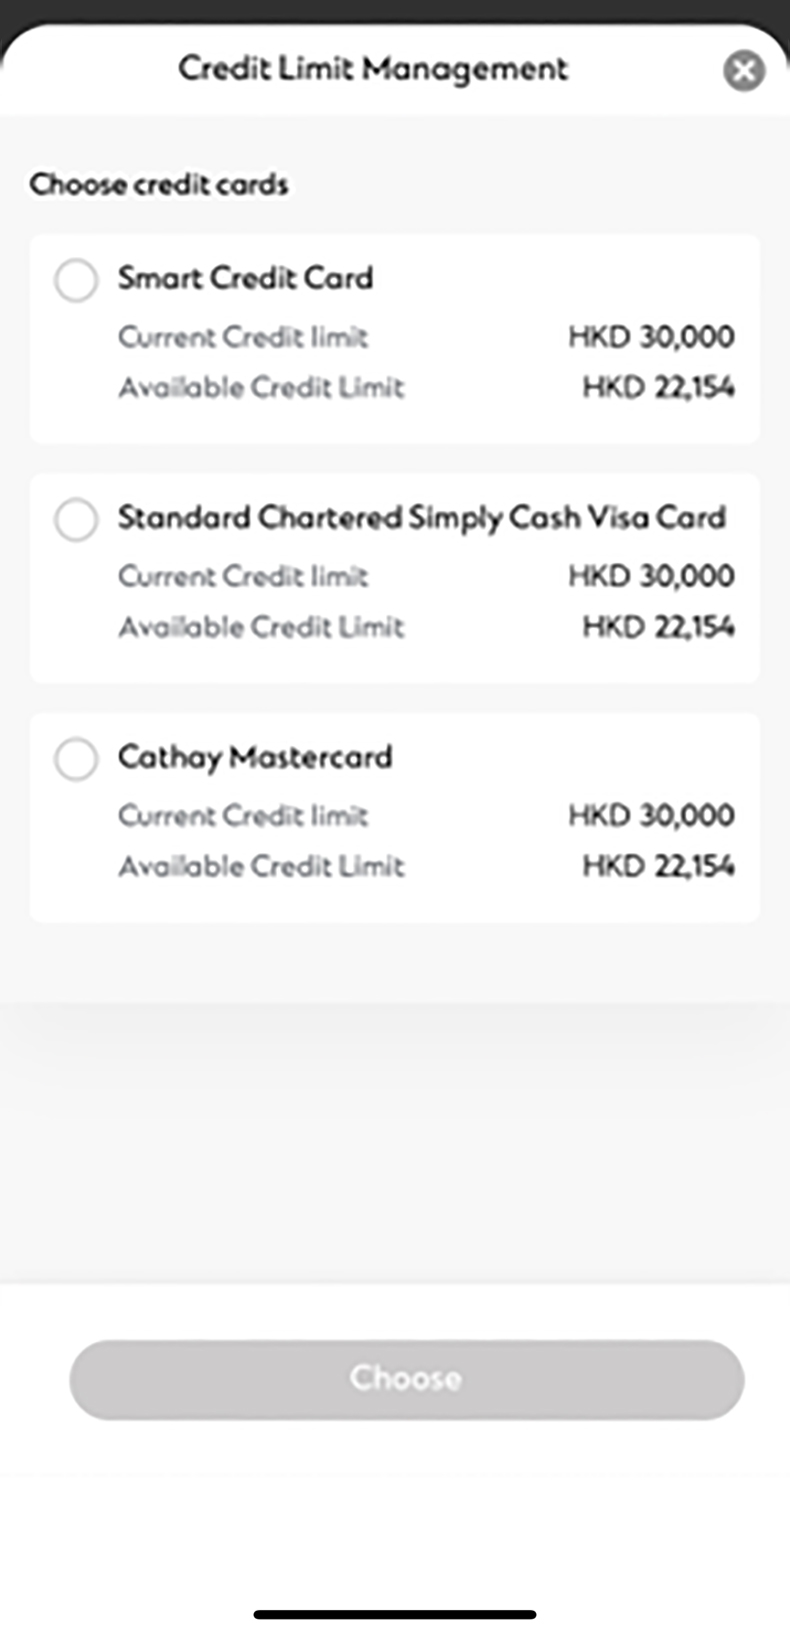Open the Smart Credit Card card panel
This screenshot has width=790, height=1634.
(x=395, y=338)
